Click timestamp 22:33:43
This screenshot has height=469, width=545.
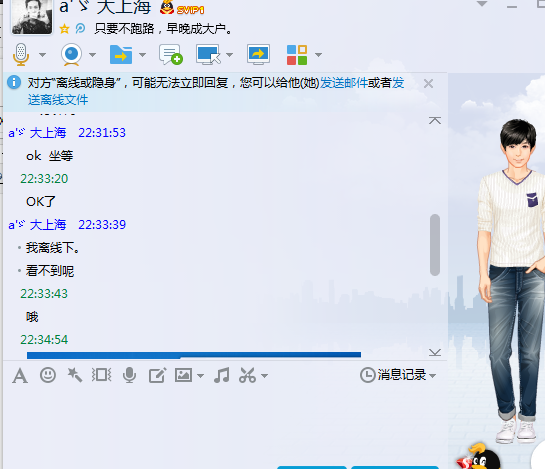click(x=44, y=294)
